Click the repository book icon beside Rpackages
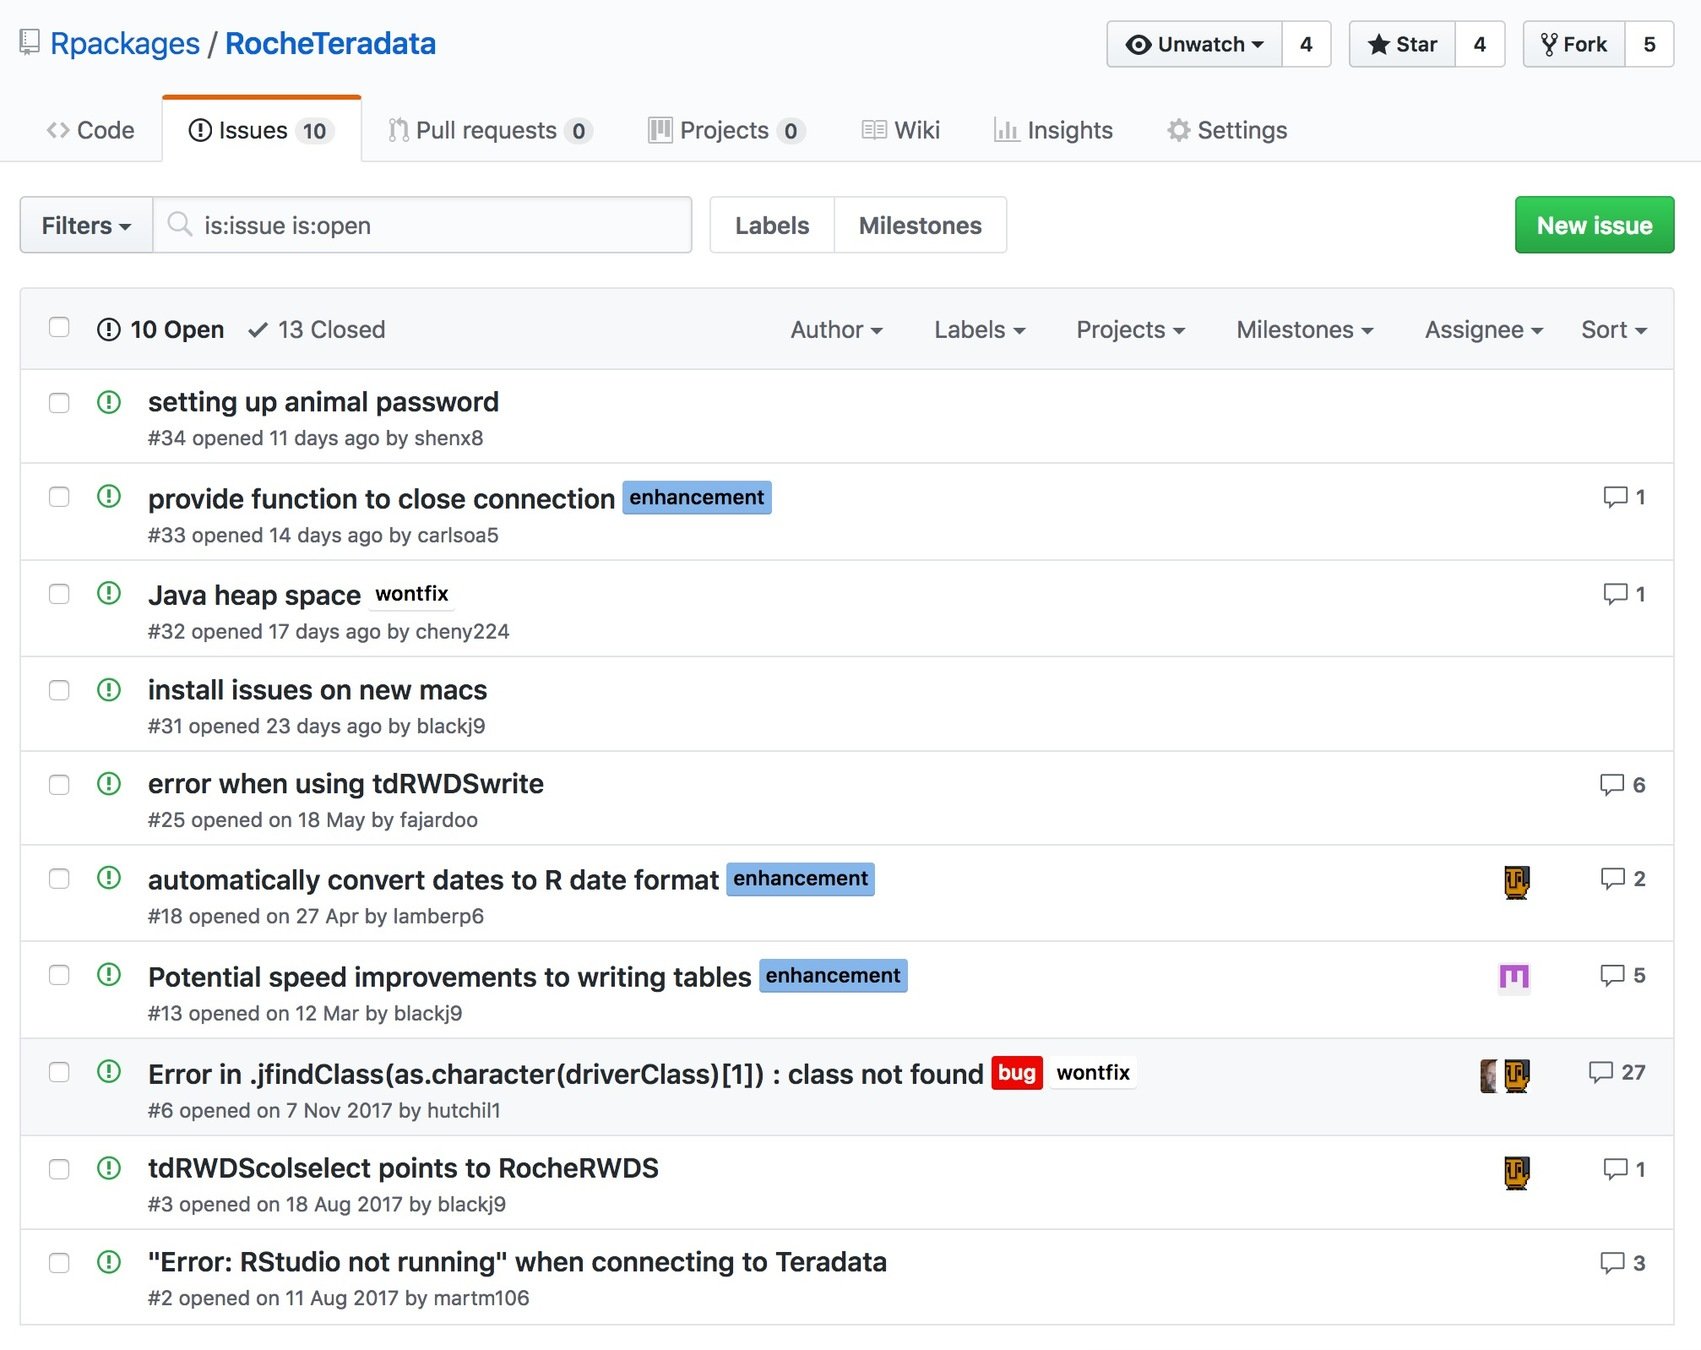Viewport: 1701px width, 1350px height. click(30, 43)
